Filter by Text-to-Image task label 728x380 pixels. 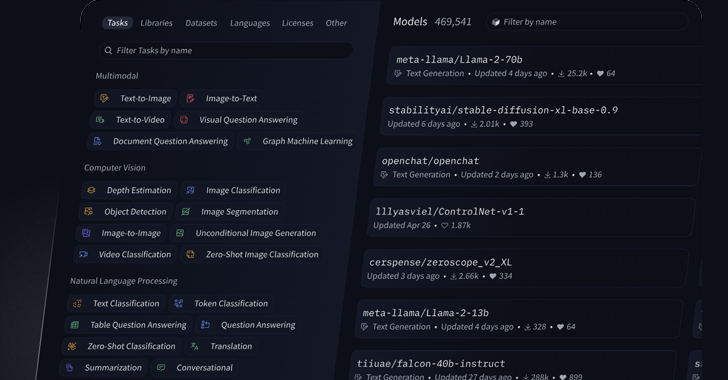[x=146, y=98]
